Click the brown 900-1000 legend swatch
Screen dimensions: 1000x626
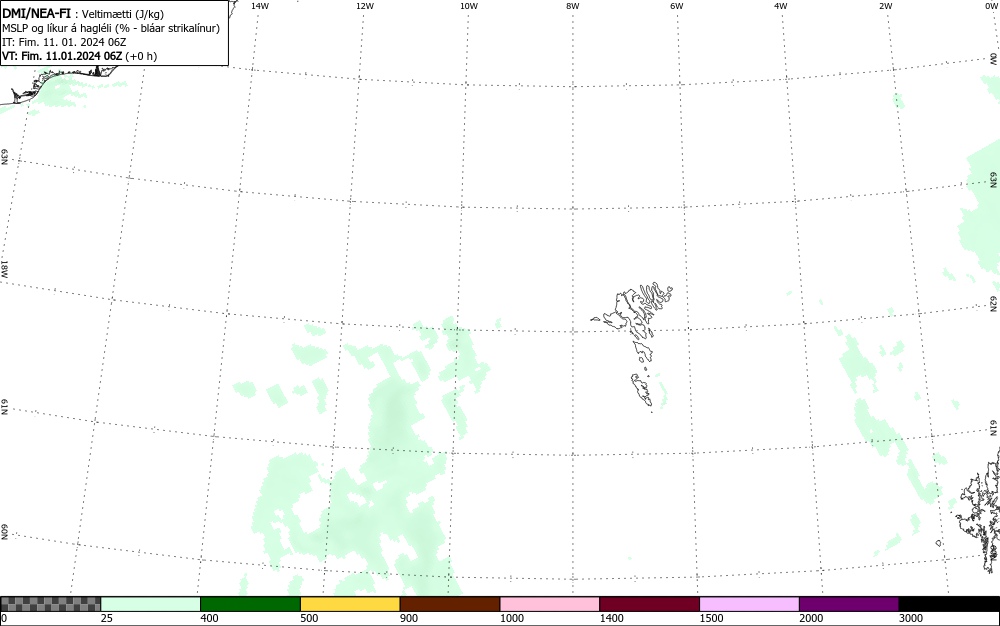point(450,604)
